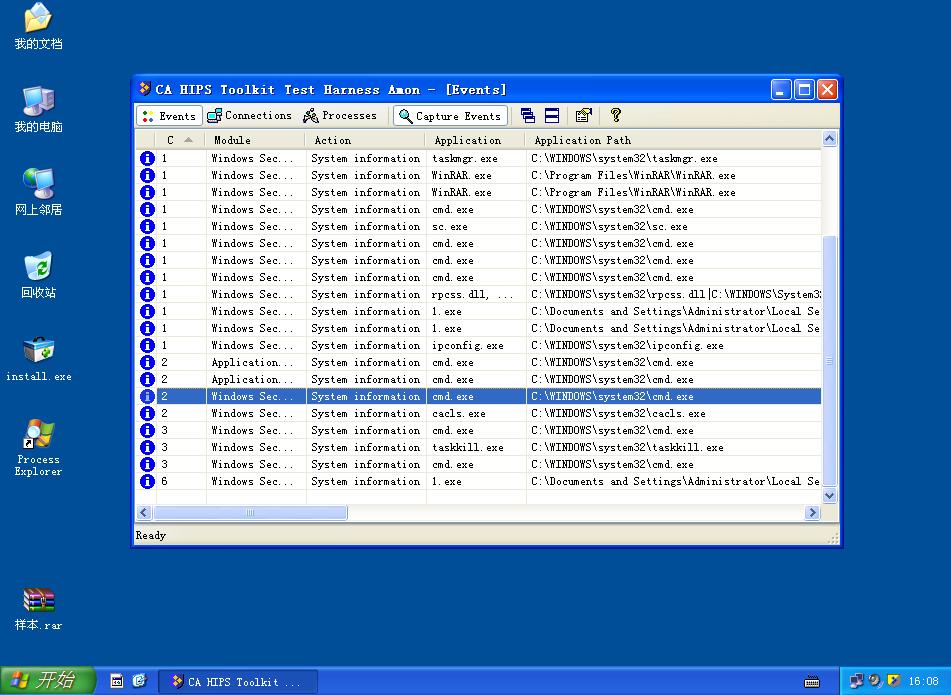Click info icon of sc.exe row
Viewport: 951px width, 695px height.
coord(147,226)
